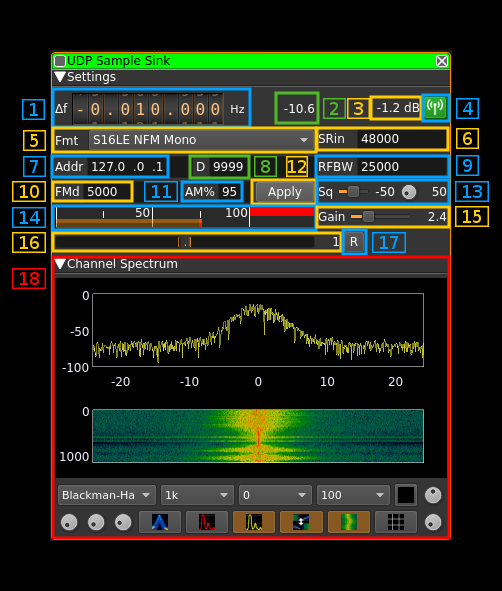Toggle the red max hold spectrum icon
Image resolution: width=502 pixels, height=591 pixels.
pos(207,522)
